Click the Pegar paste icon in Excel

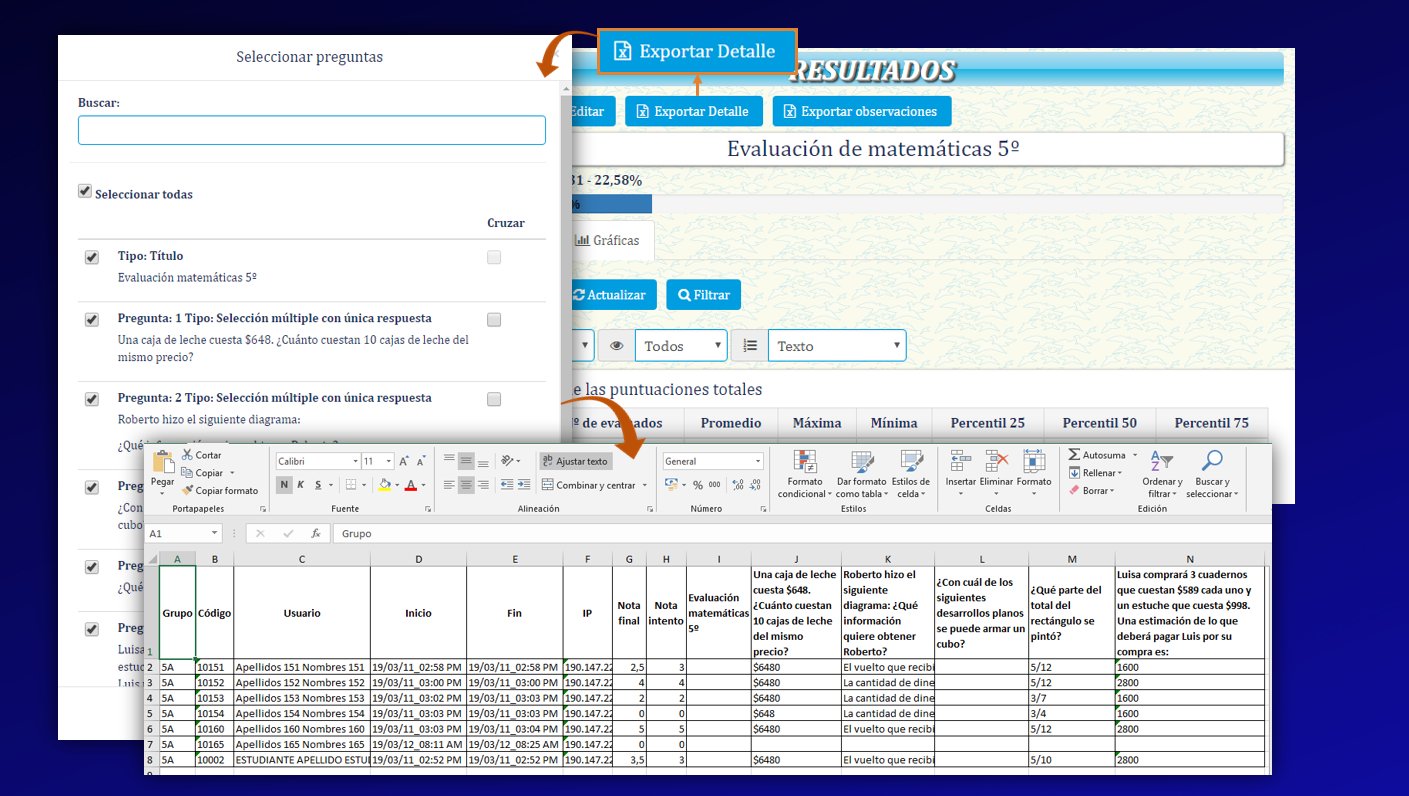pyautogui.click(x=163, y=462)
